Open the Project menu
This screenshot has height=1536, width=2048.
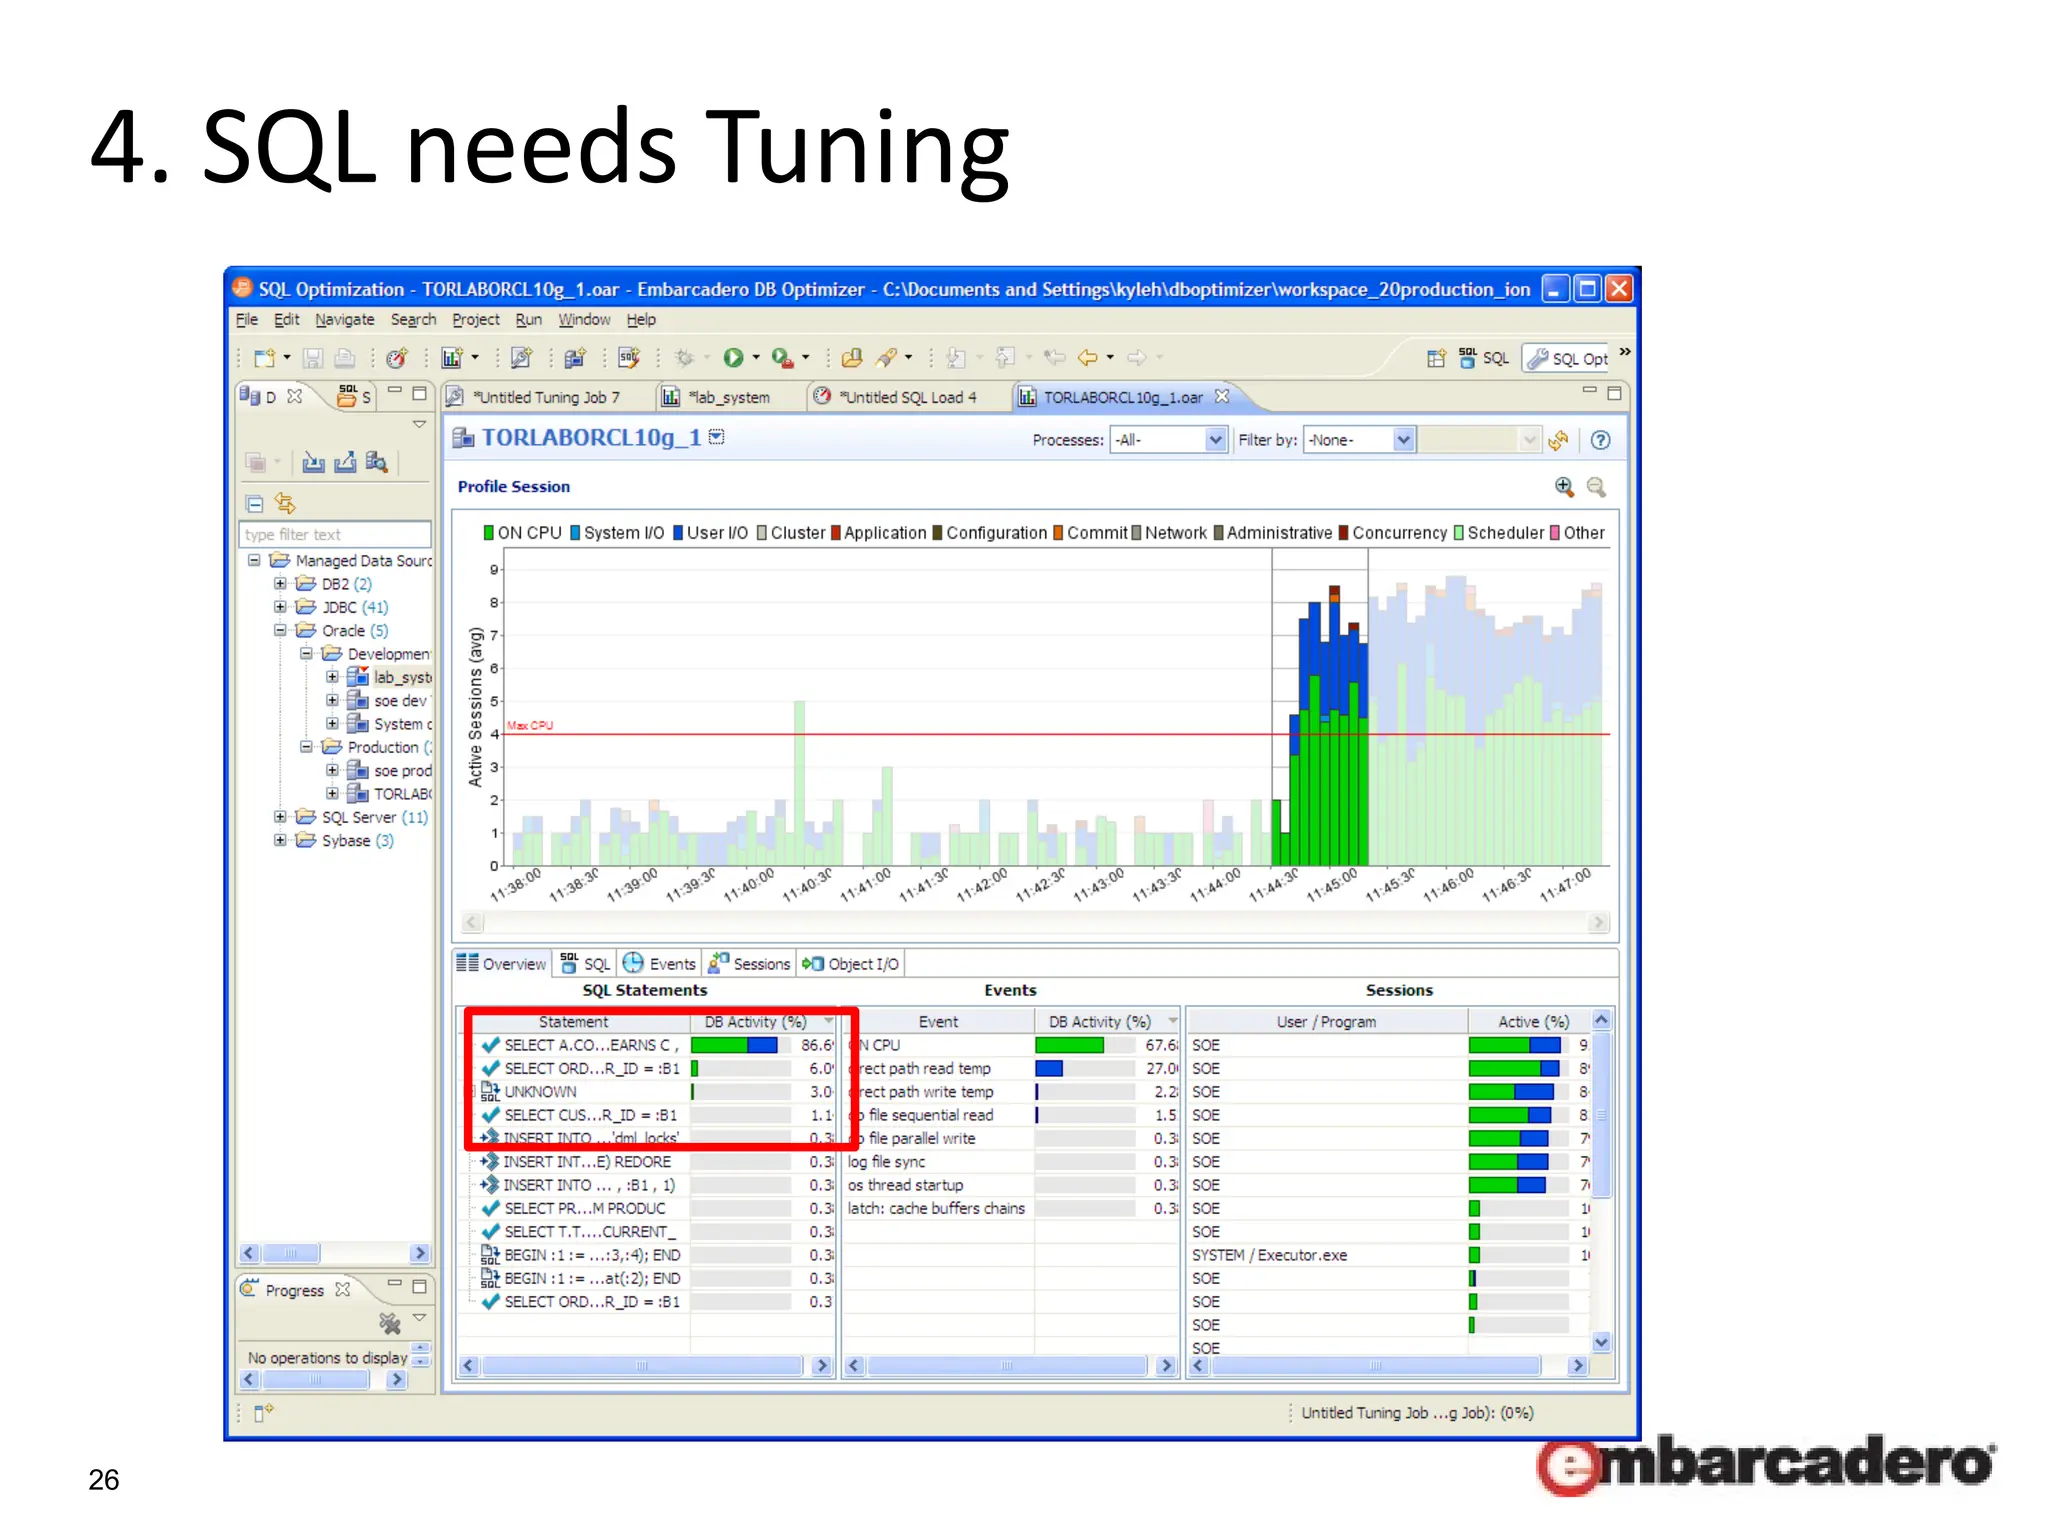point(475,320)
